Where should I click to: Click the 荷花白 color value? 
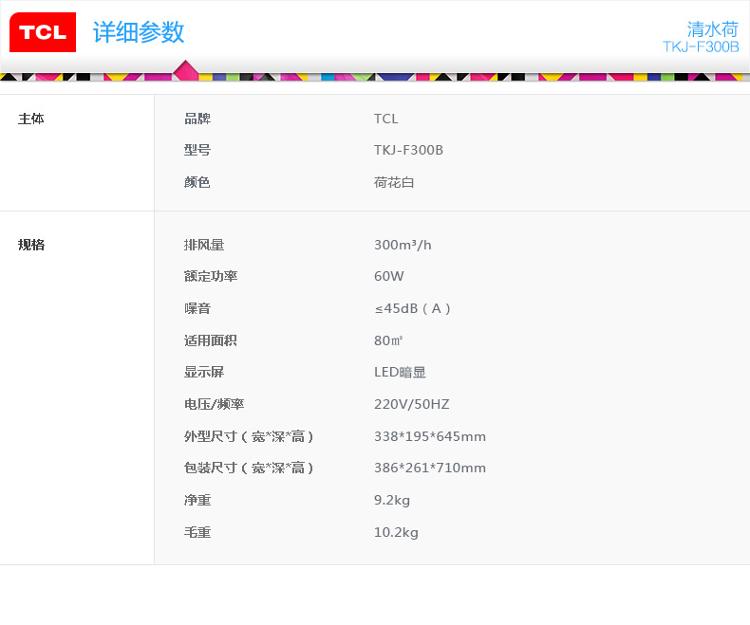tap(394, 182)
